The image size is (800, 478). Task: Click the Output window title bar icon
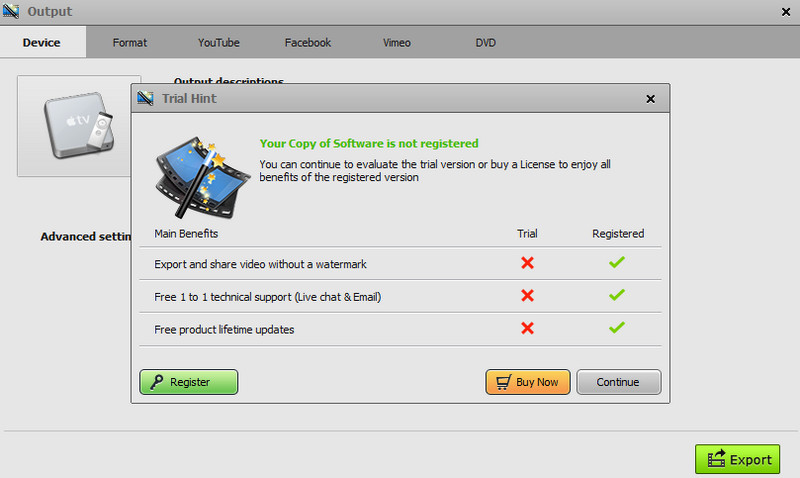tap(11, 11)
